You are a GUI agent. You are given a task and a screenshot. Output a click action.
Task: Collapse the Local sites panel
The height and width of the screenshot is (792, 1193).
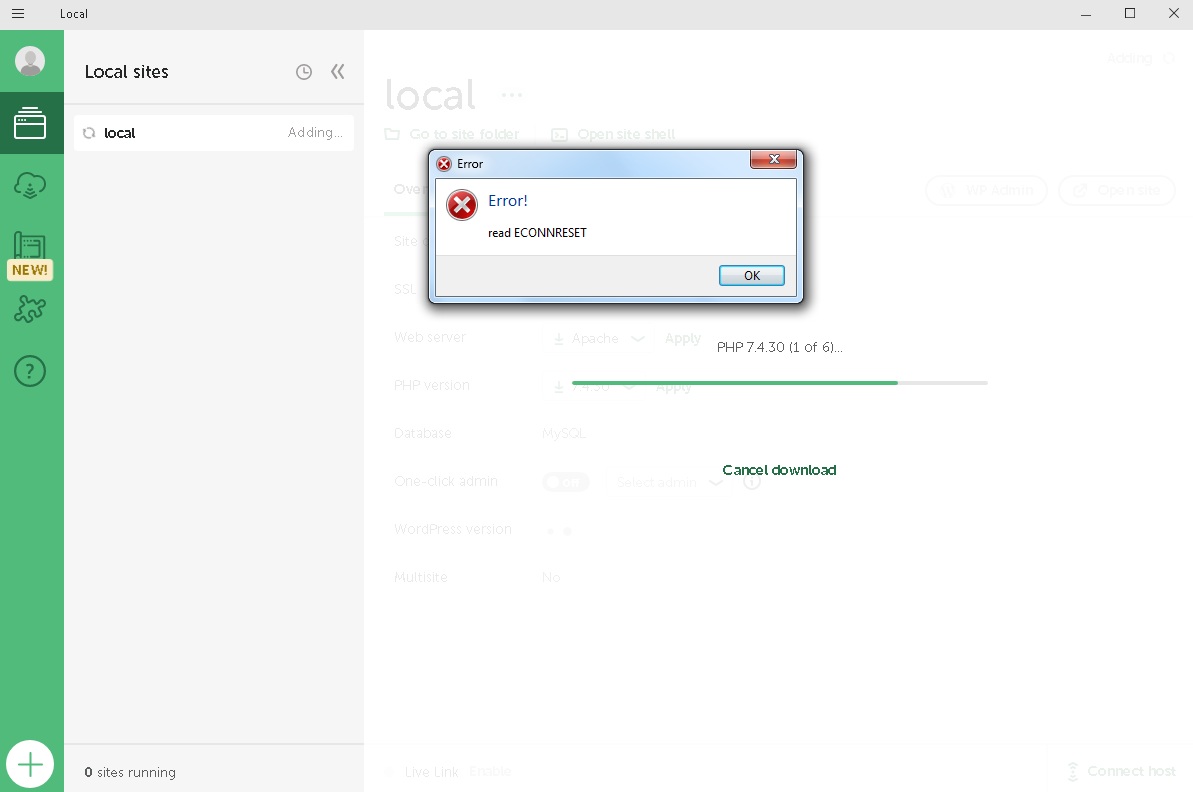(x=338, y=72)
